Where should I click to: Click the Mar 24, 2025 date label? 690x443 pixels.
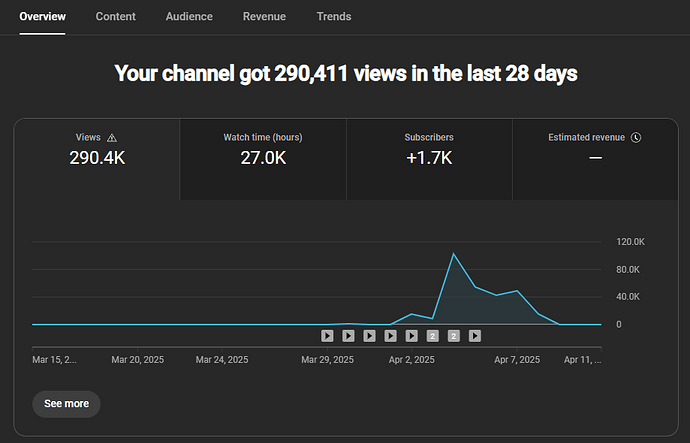click(x=222, y=360)
